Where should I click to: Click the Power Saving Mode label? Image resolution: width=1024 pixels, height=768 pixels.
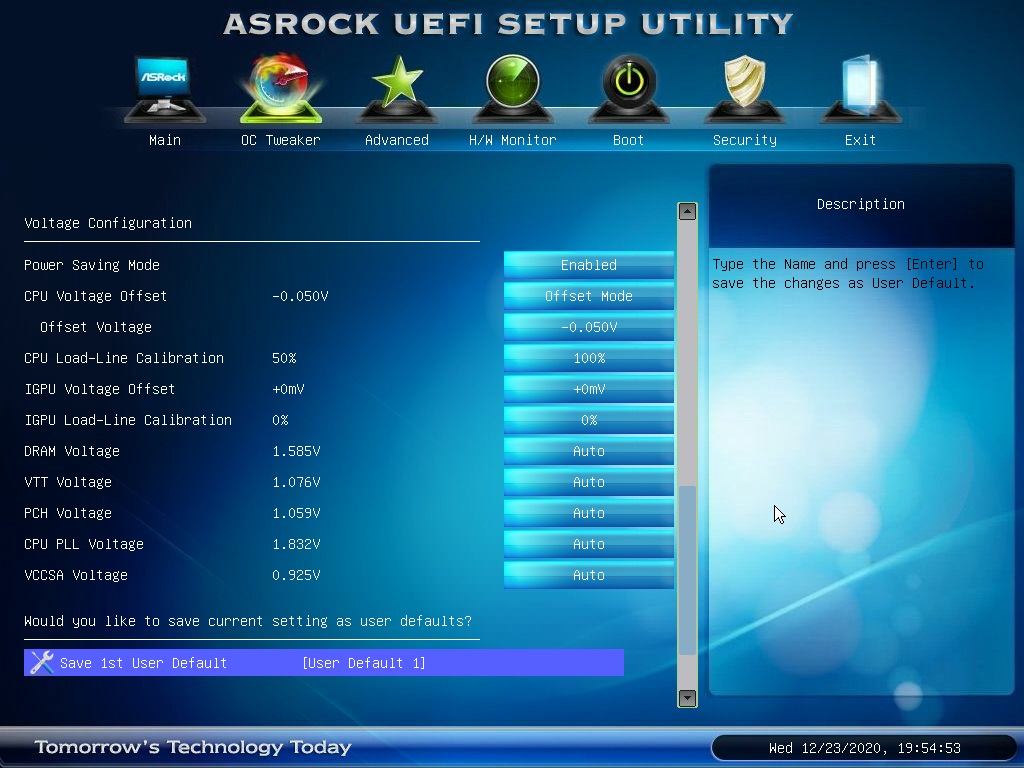pyautogui.click(x=92, y=264)
